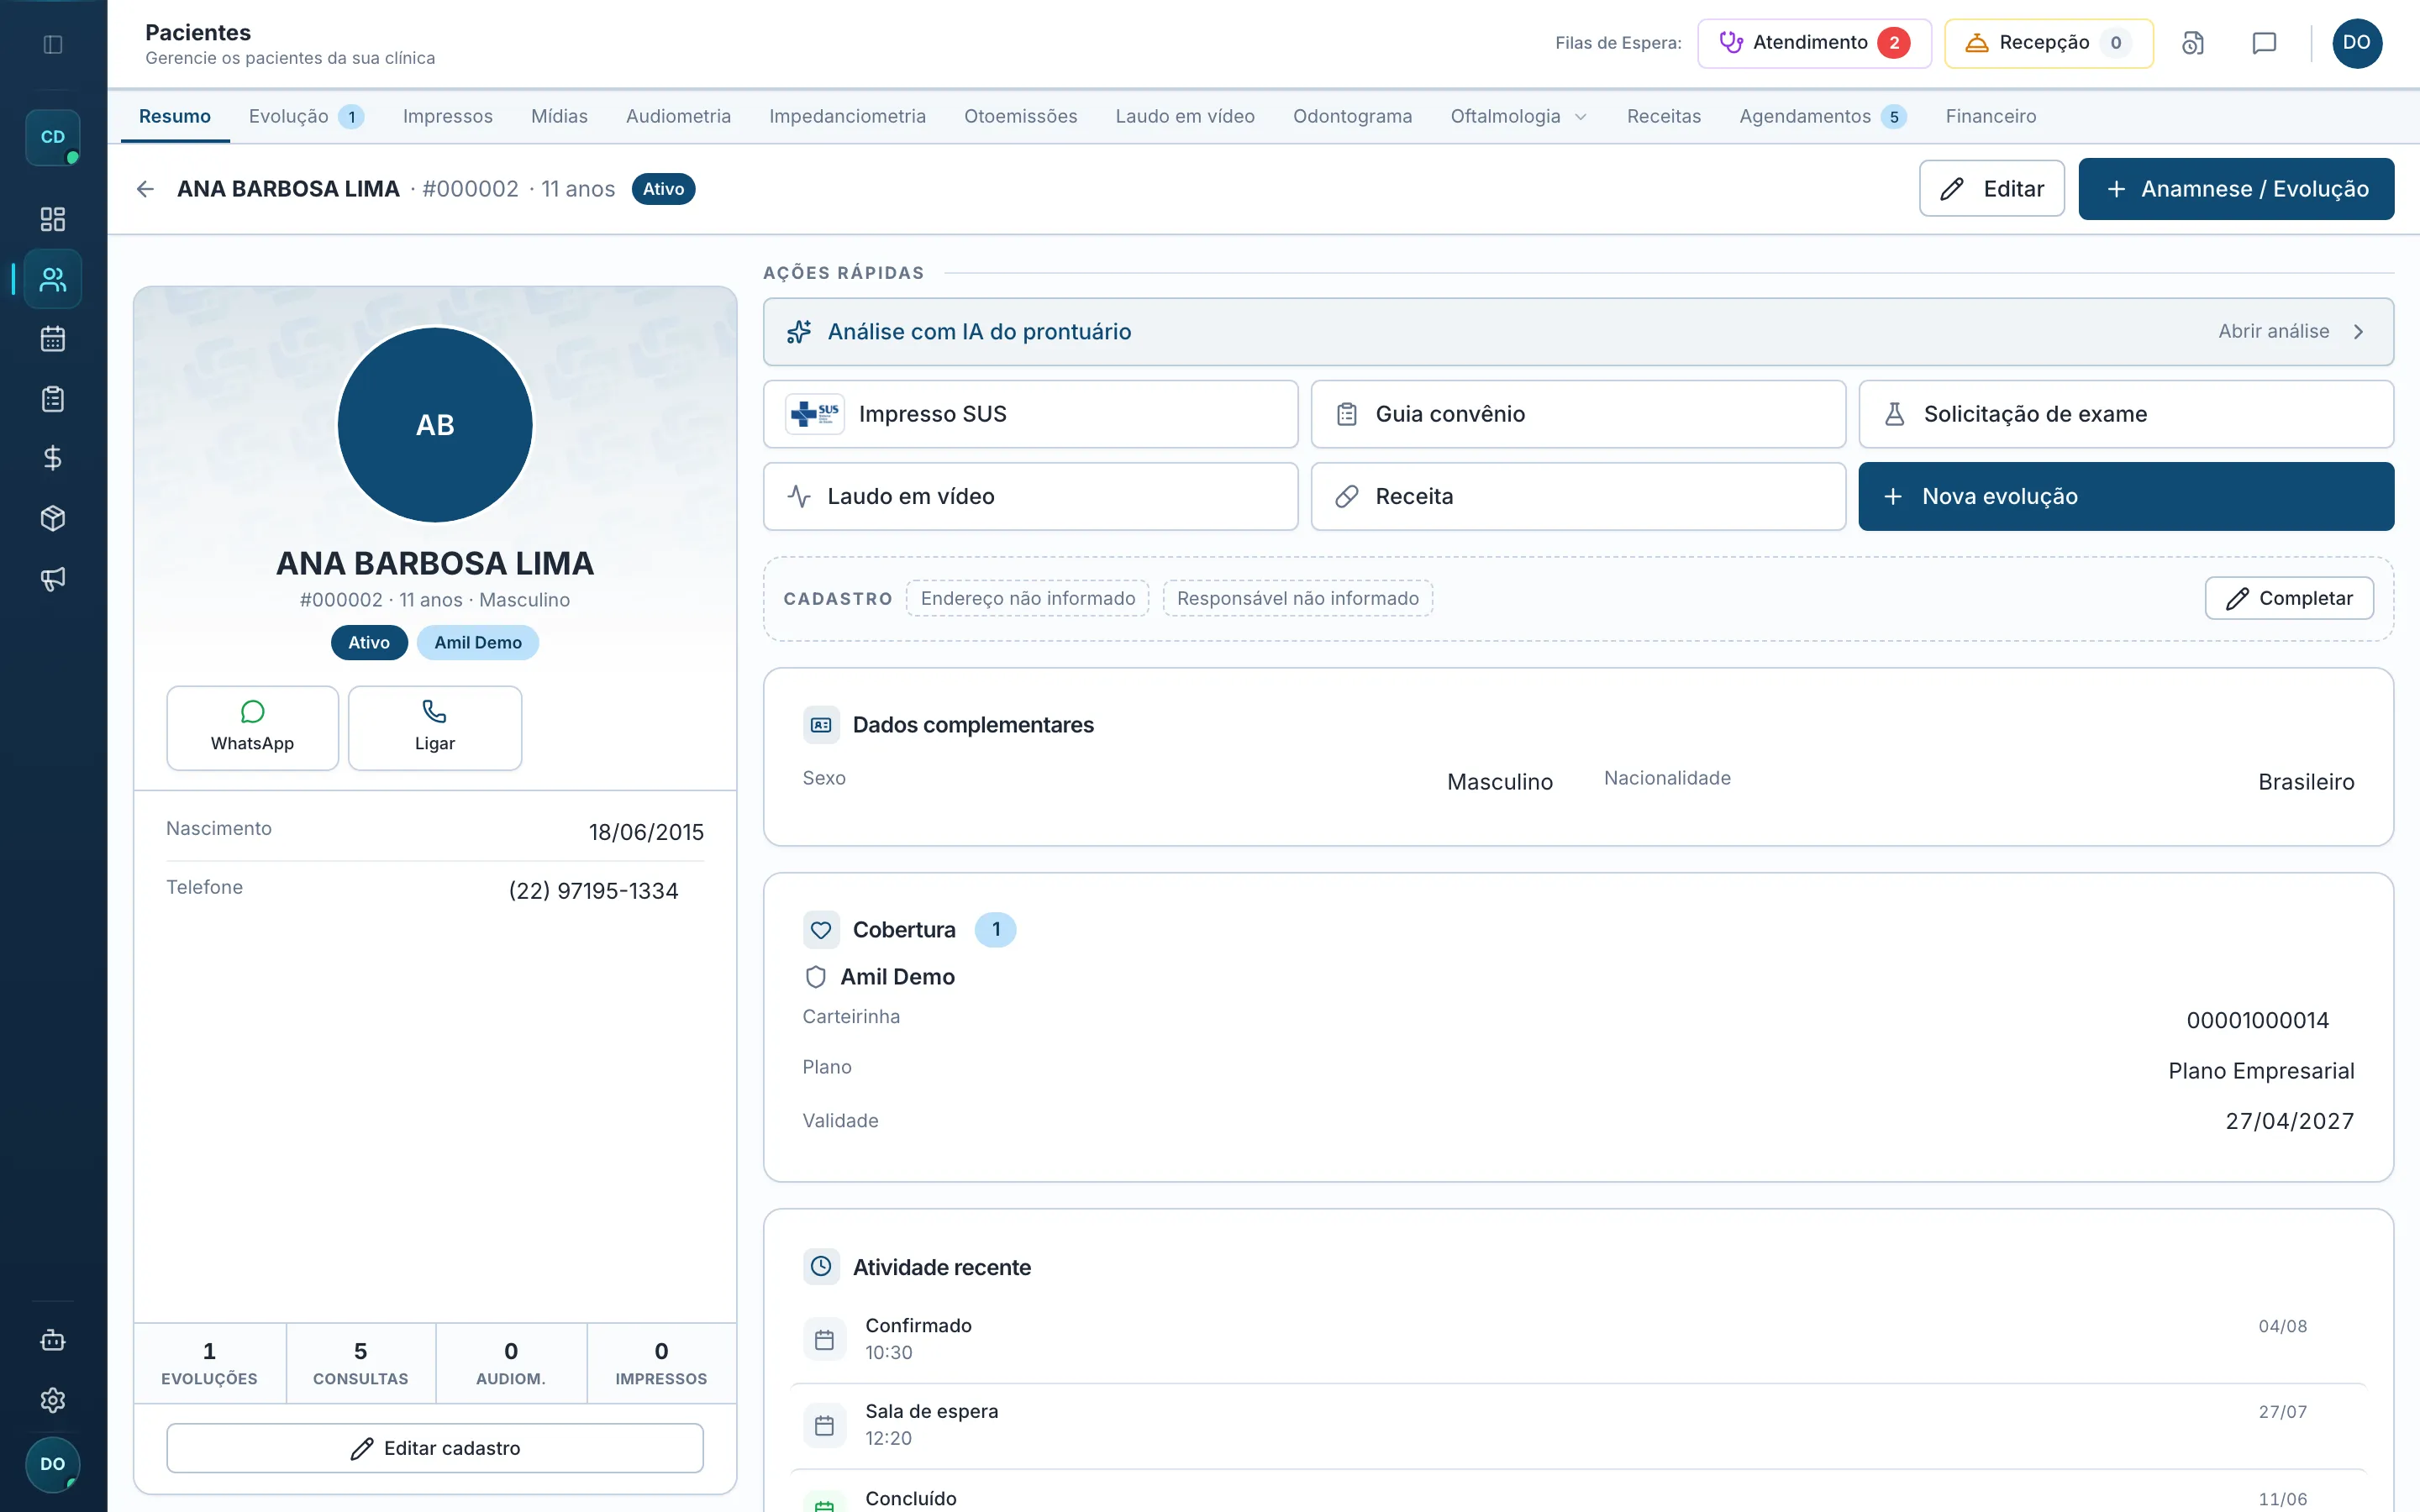Click the AB patient avatar circle
Viewport: 2420px width, 1512px height.
[x=435, y=425]
